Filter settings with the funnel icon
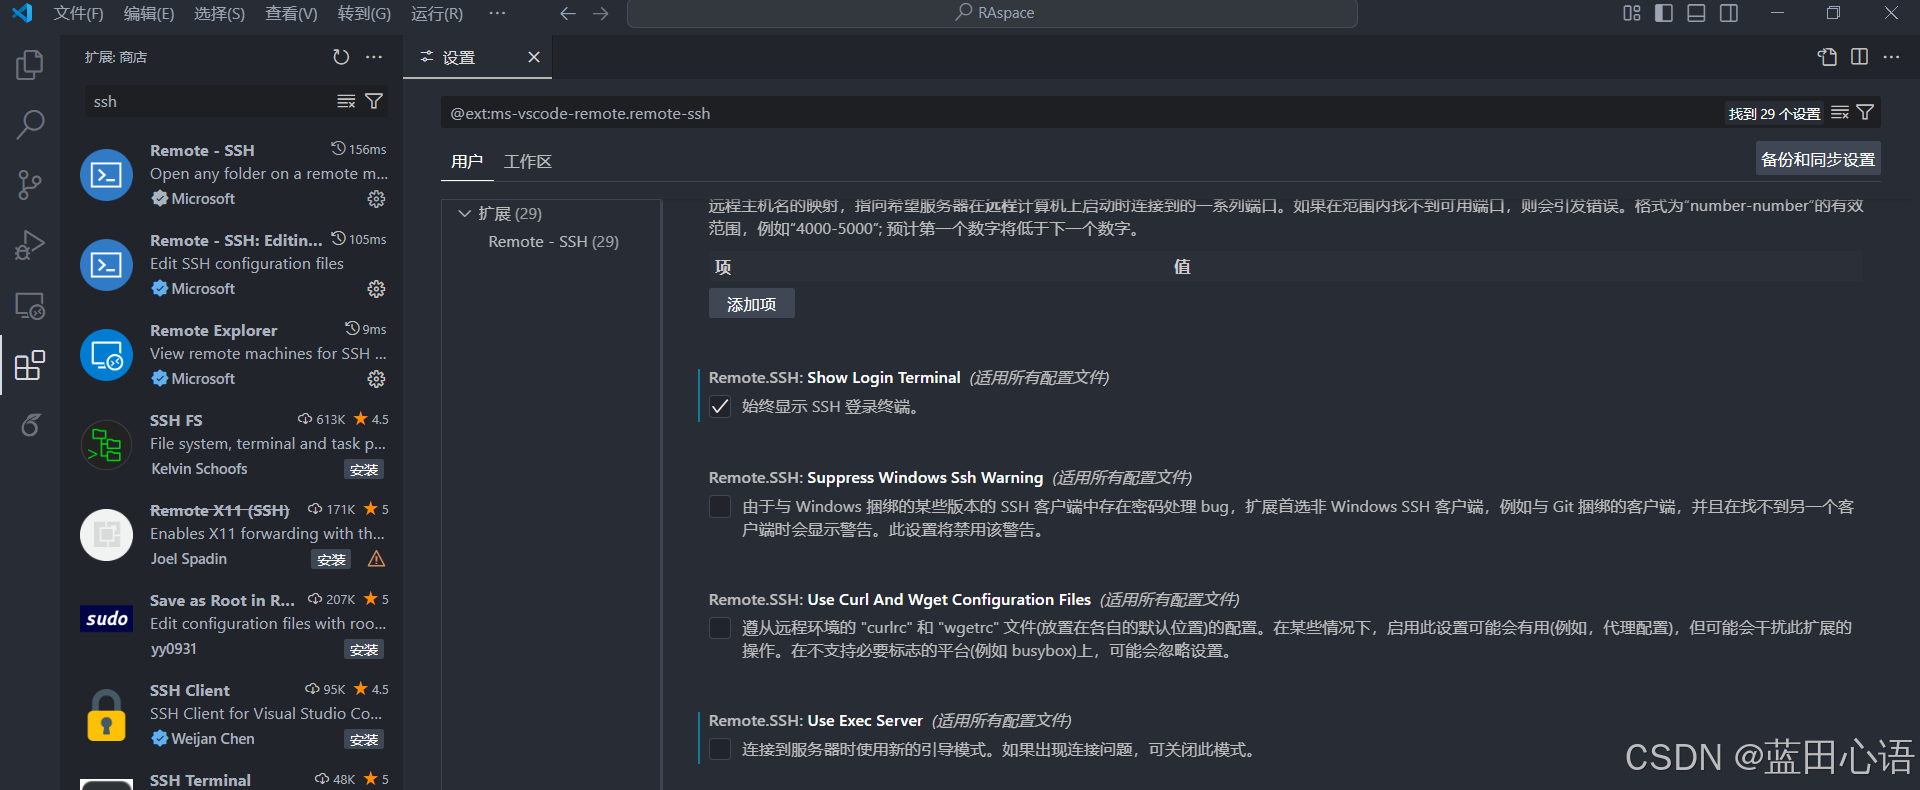 tap(1865, 113)
